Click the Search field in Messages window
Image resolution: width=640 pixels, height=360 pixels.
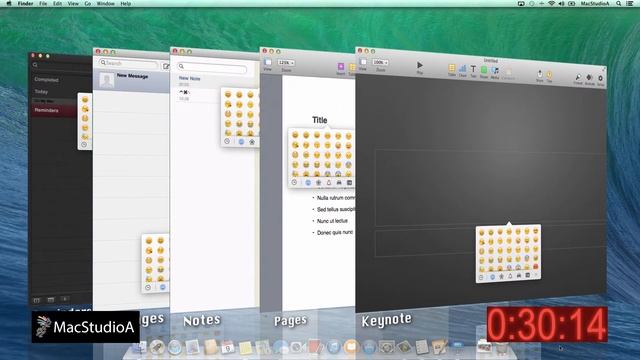point(129,63)
